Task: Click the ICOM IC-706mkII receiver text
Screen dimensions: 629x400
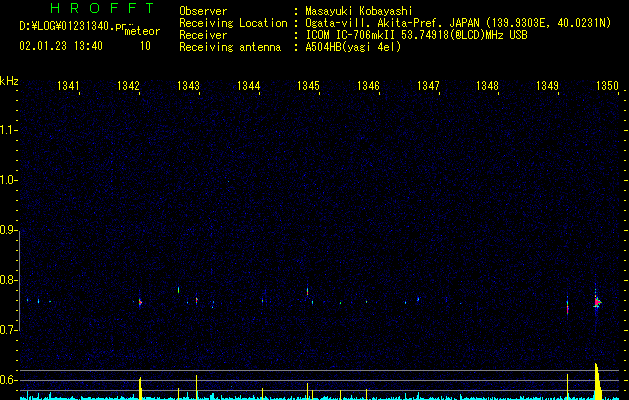Action: 352,35
